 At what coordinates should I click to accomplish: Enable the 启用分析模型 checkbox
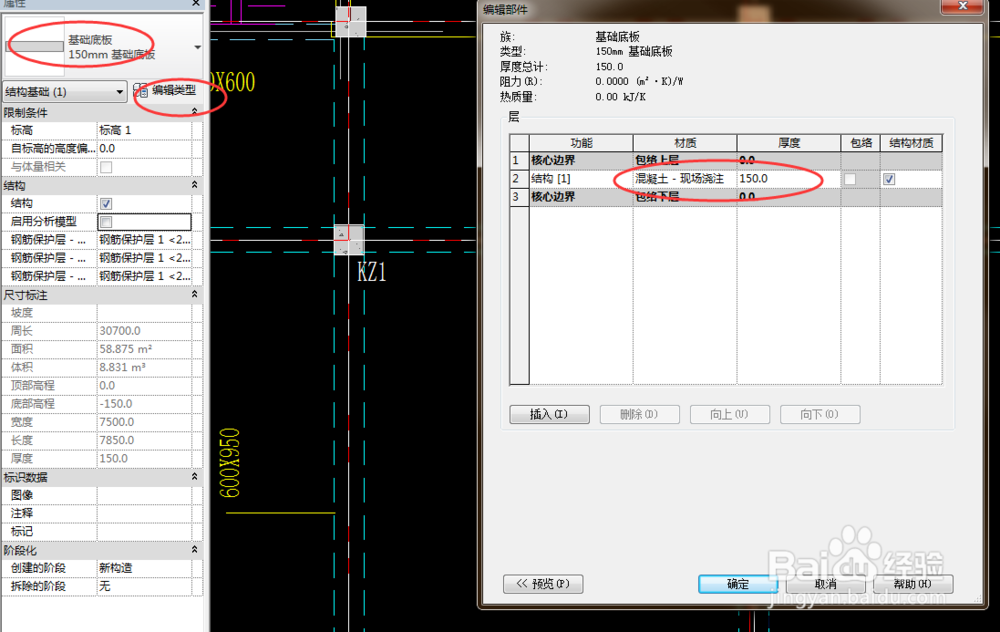(106, 221)
